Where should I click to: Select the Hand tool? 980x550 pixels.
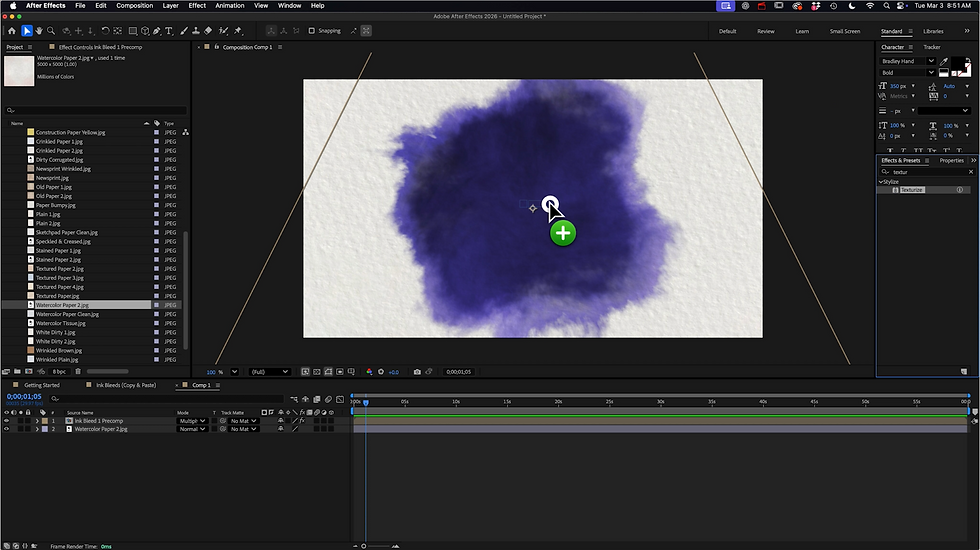[x=39, y=31]
